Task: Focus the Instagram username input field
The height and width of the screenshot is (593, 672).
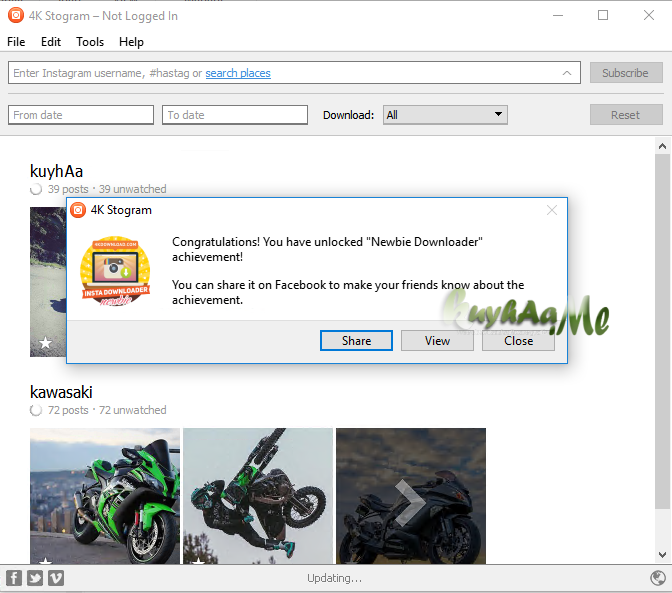Action: [x=294, y=73]
